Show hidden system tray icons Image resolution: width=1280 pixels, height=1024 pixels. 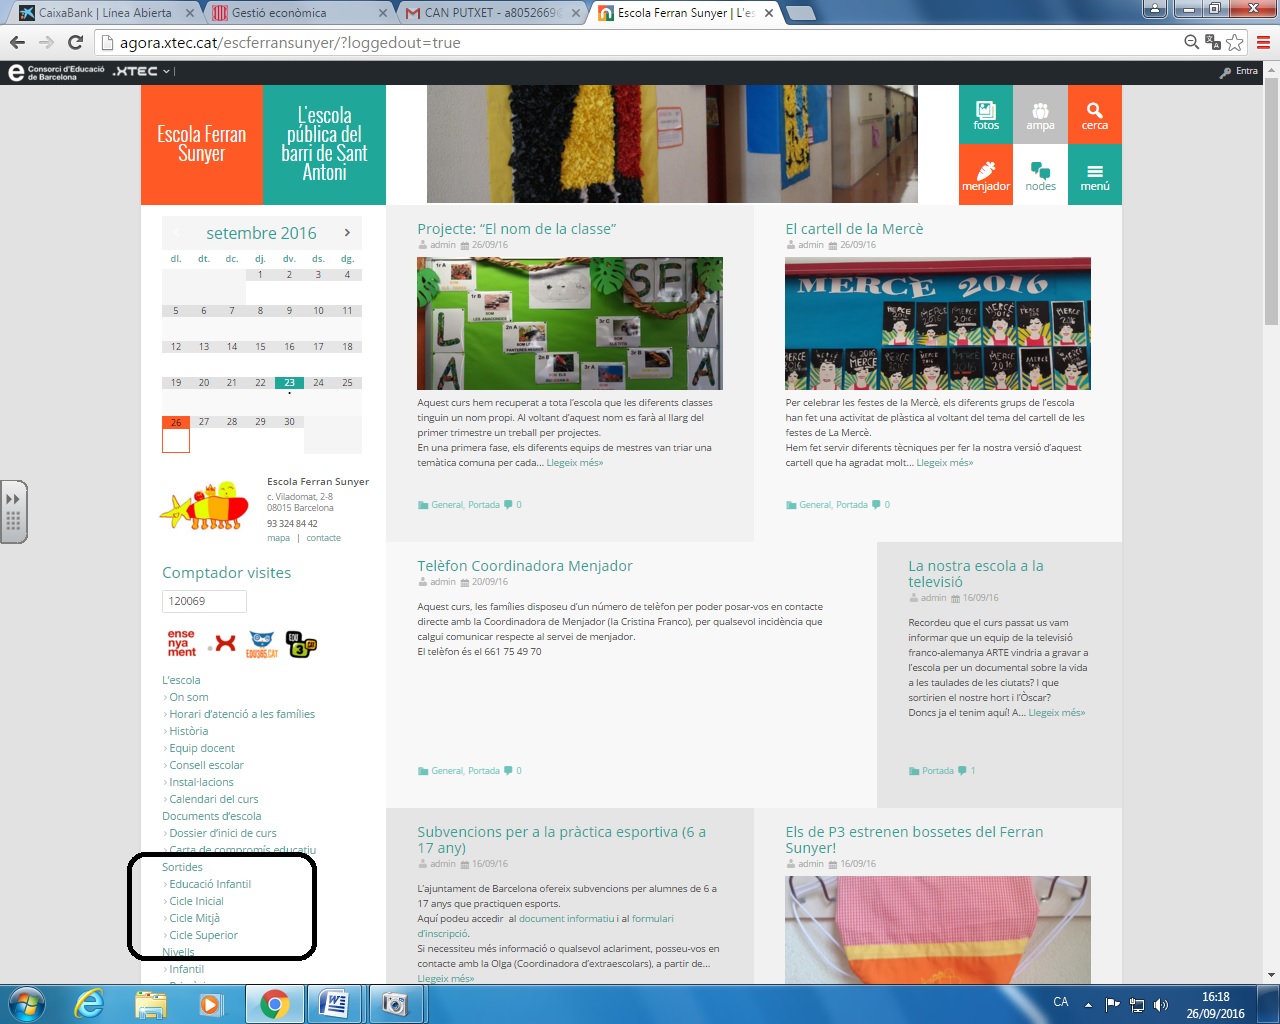(1088, 1004)
